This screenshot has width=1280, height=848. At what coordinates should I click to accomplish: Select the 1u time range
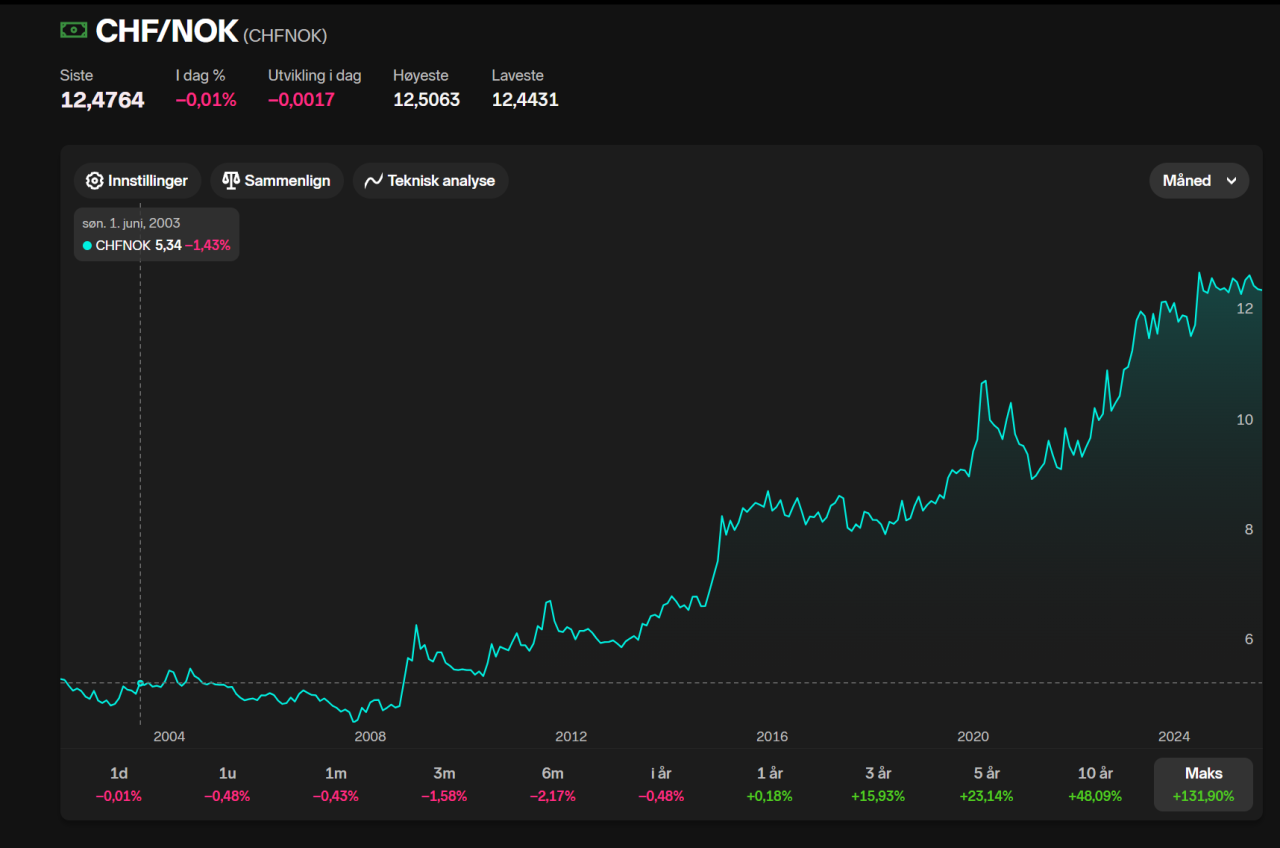point(227,784)
